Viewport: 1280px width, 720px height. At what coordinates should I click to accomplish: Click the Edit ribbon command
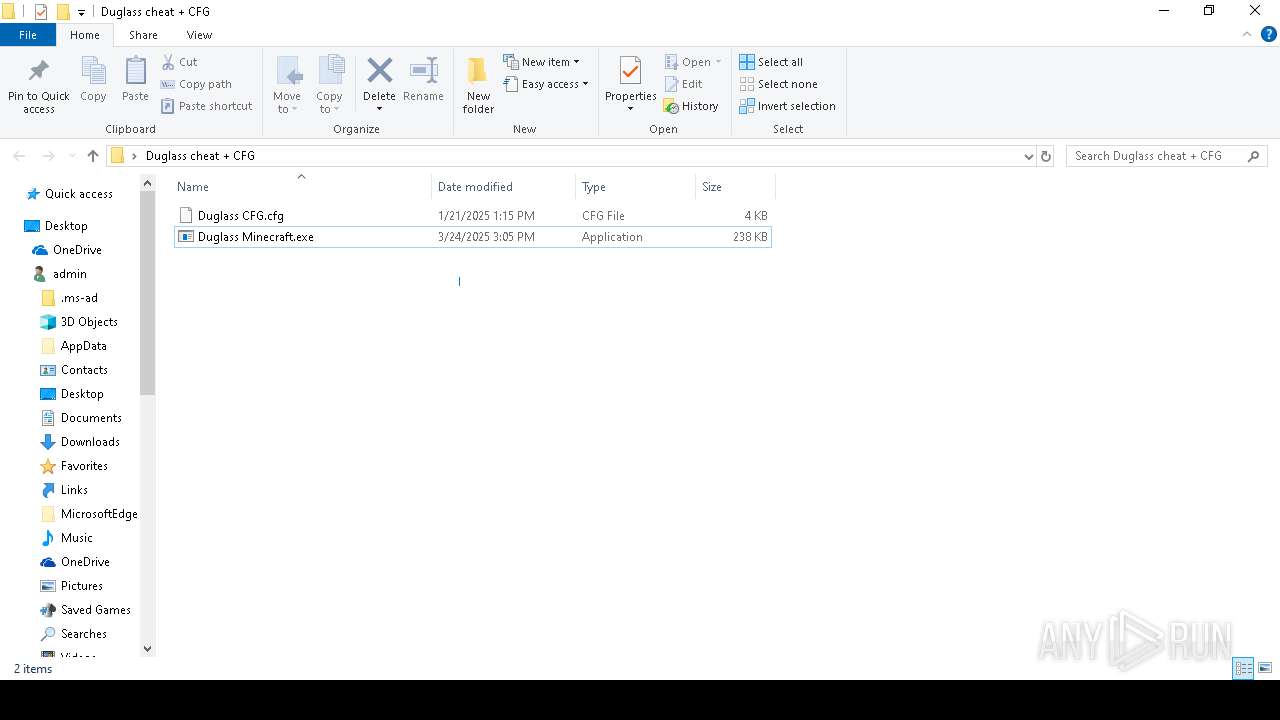click(x=684, y=84)
